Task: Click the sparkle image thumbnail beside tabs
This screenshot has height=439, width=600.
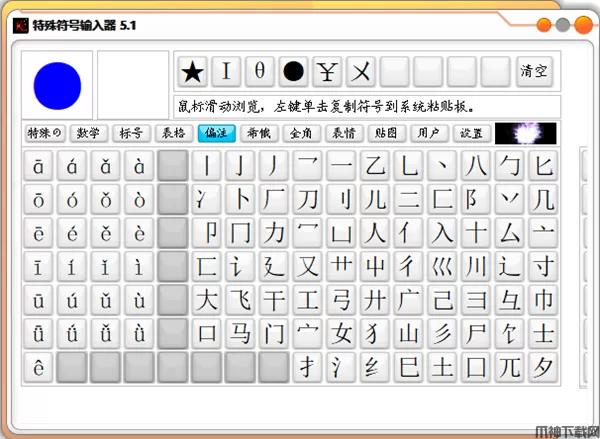Action: click(526, 133)
